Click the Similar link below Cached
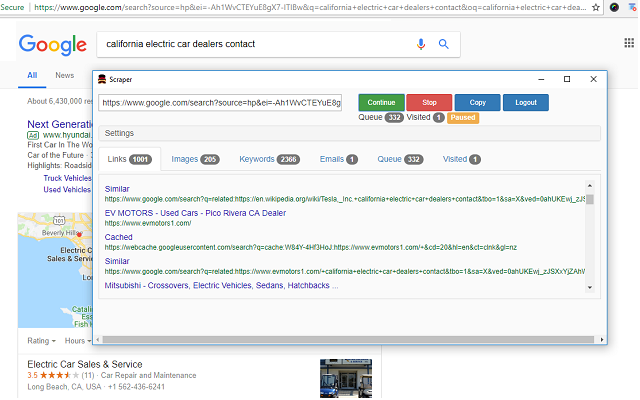Screen dimensions: 640x400 pyautogui.click(x=117, y=261)
